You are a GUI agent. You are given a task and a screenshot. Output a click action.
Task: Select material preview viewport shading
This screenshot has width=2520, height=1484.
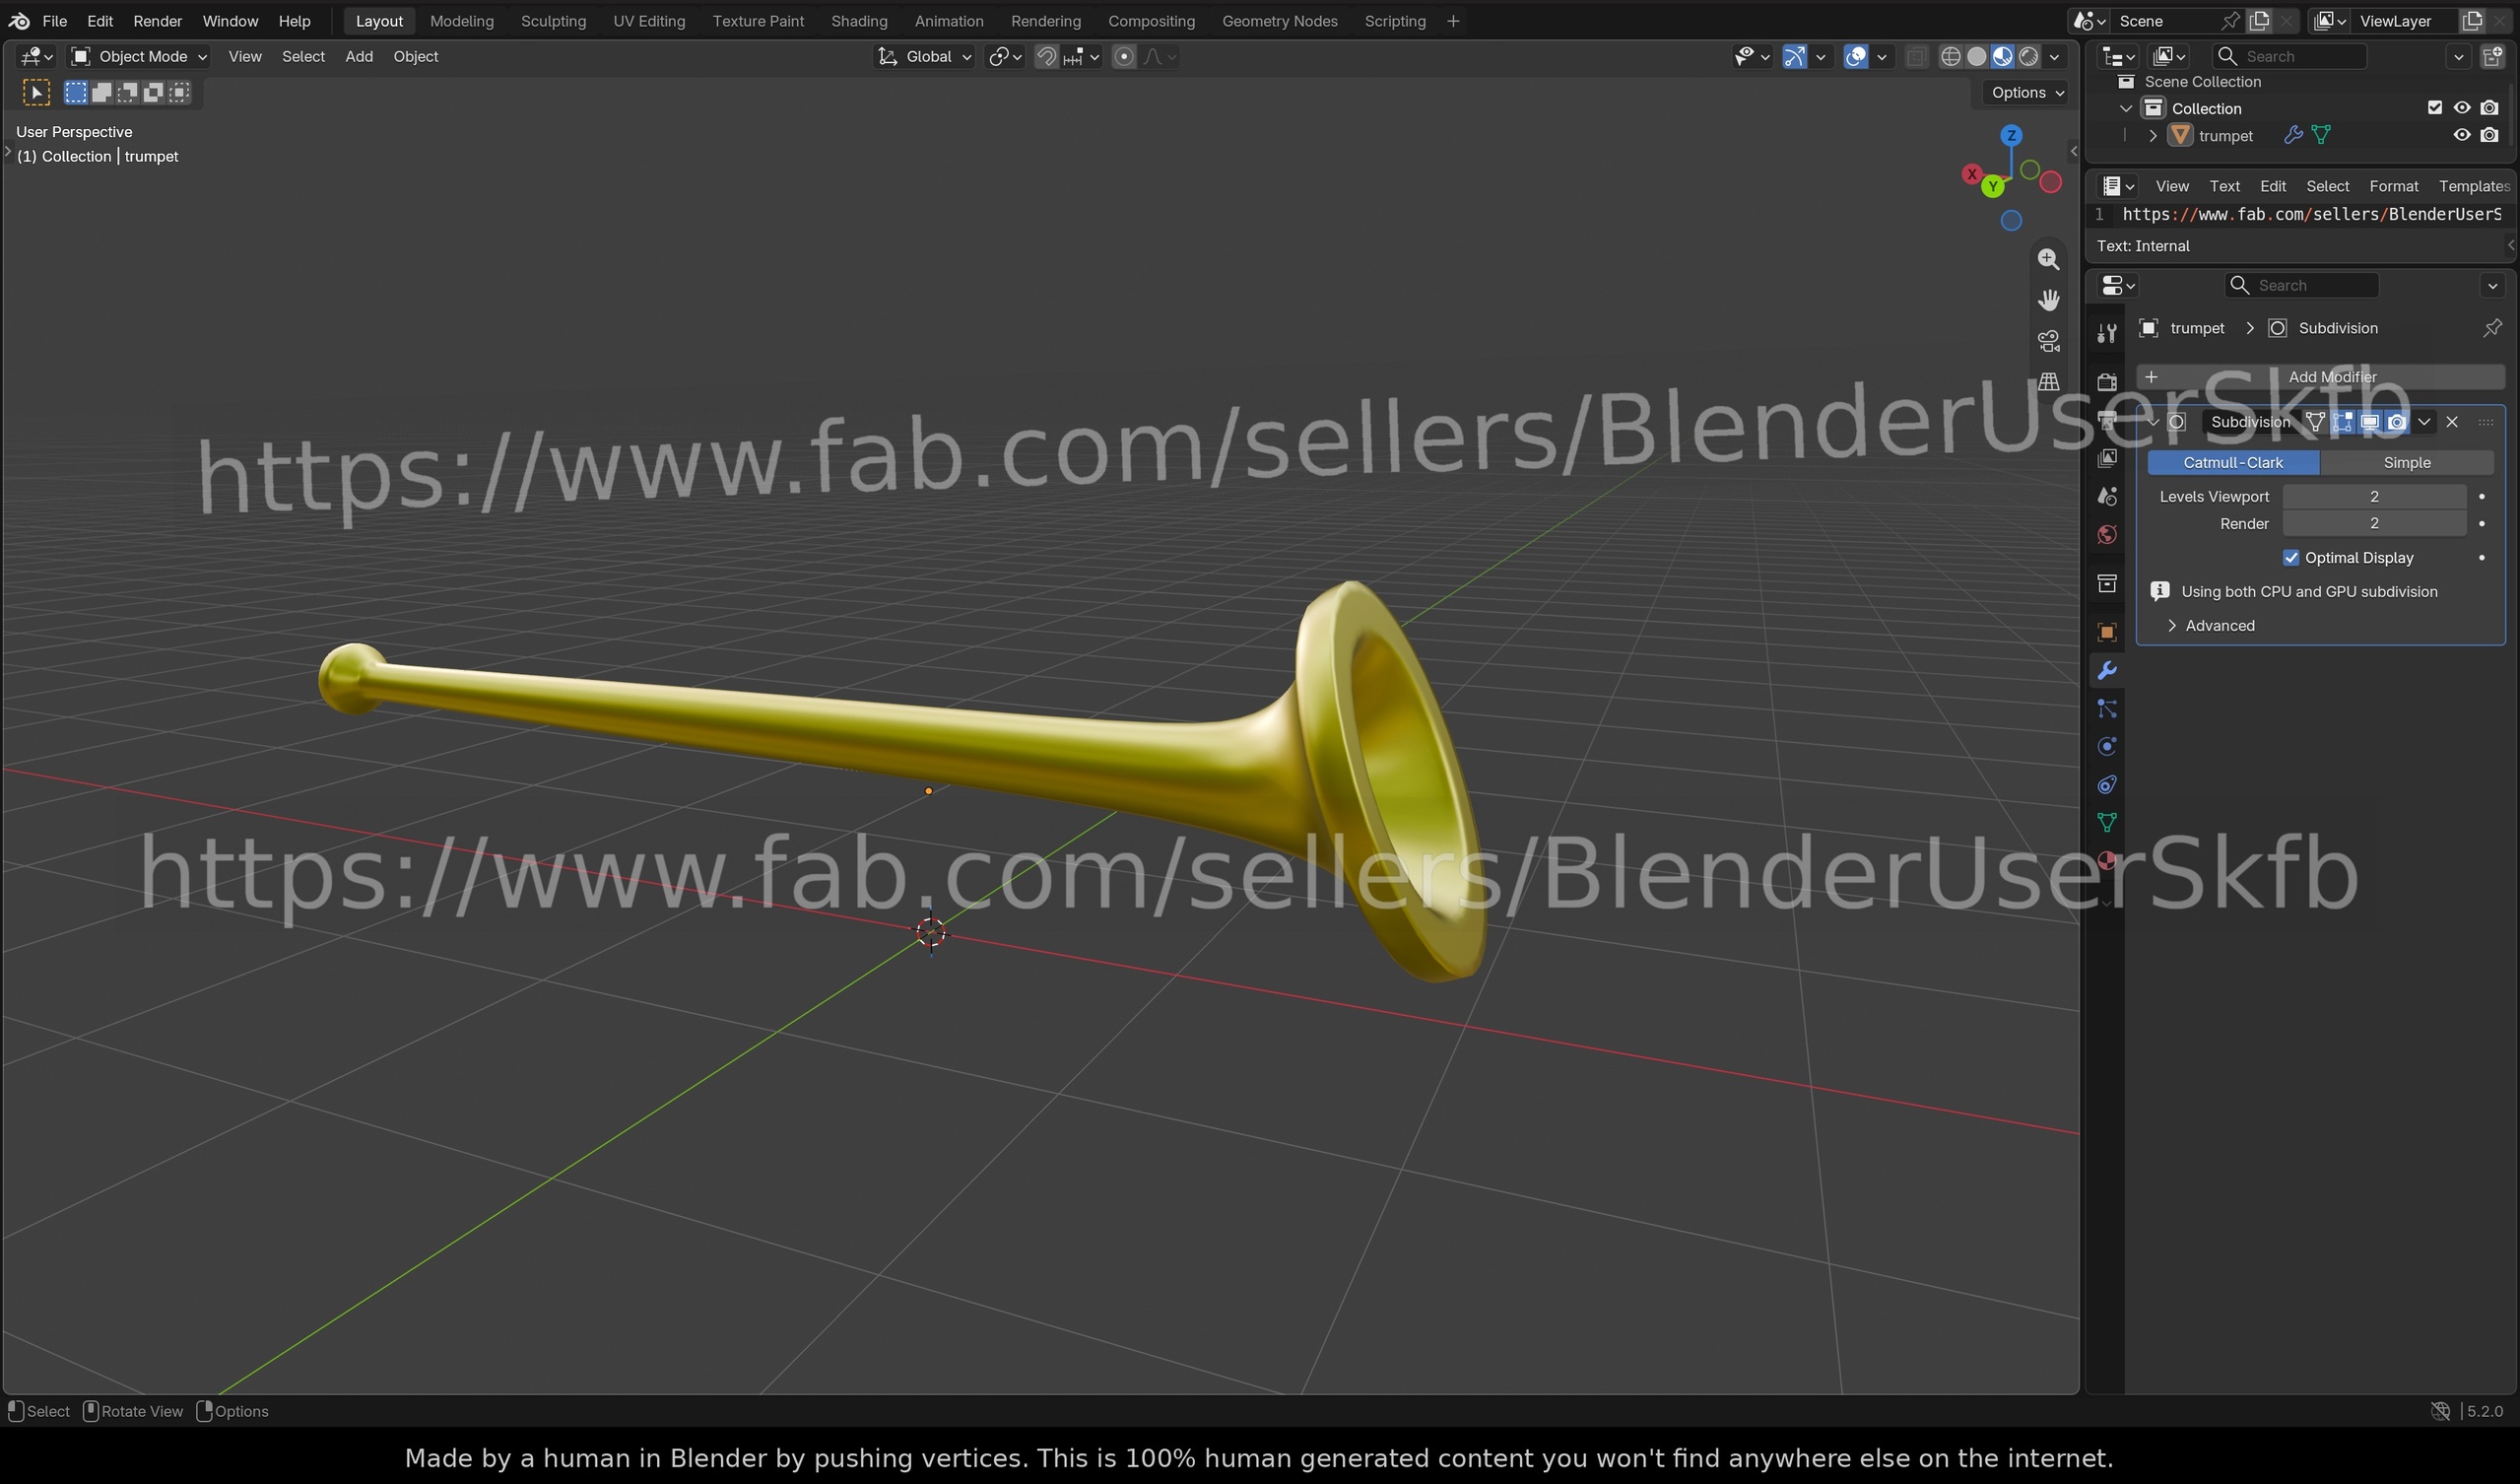coord(2002,56)
